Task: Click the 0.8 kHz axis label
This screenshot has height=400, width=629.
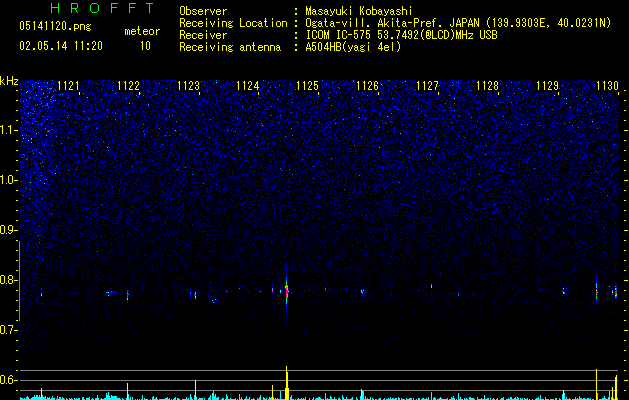Action: pos(9,280)
